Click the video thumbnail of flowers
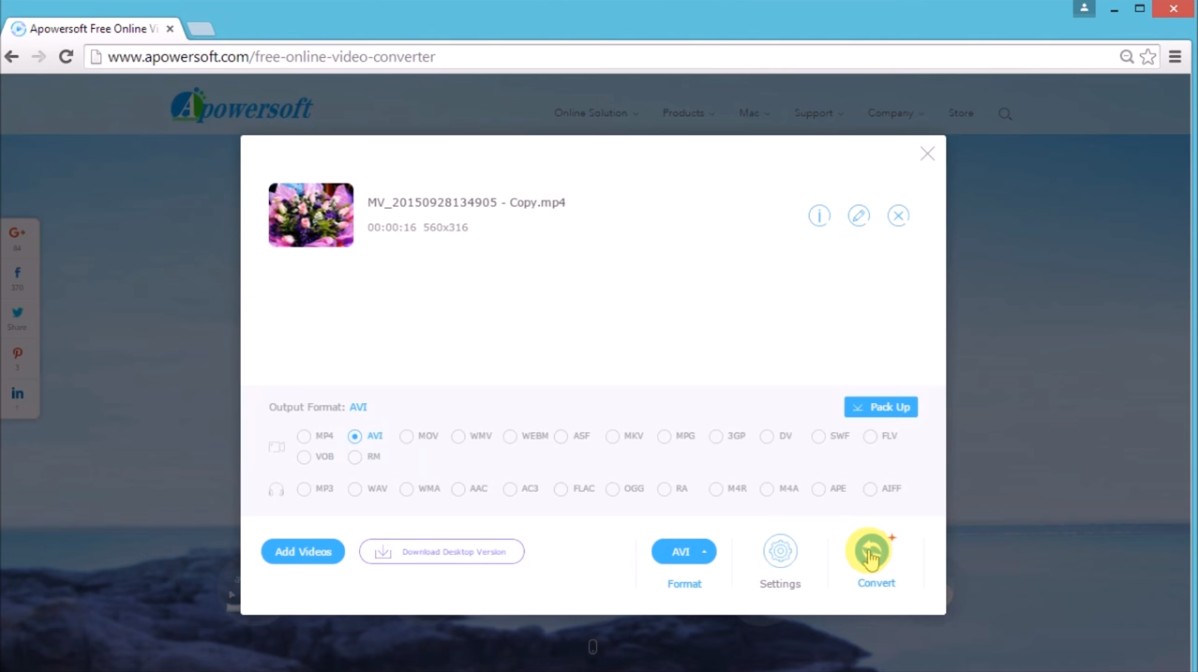1198x672 pixels. tap(311, 215)
